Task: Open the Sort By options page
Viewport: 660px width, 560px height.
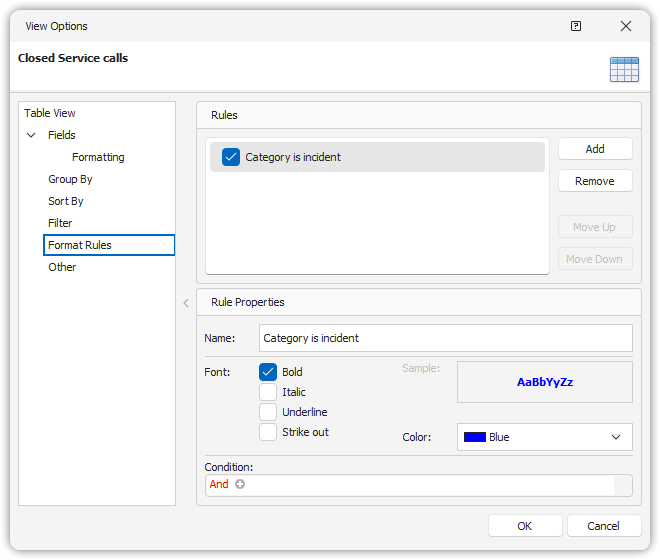Action: pos(66,201)
